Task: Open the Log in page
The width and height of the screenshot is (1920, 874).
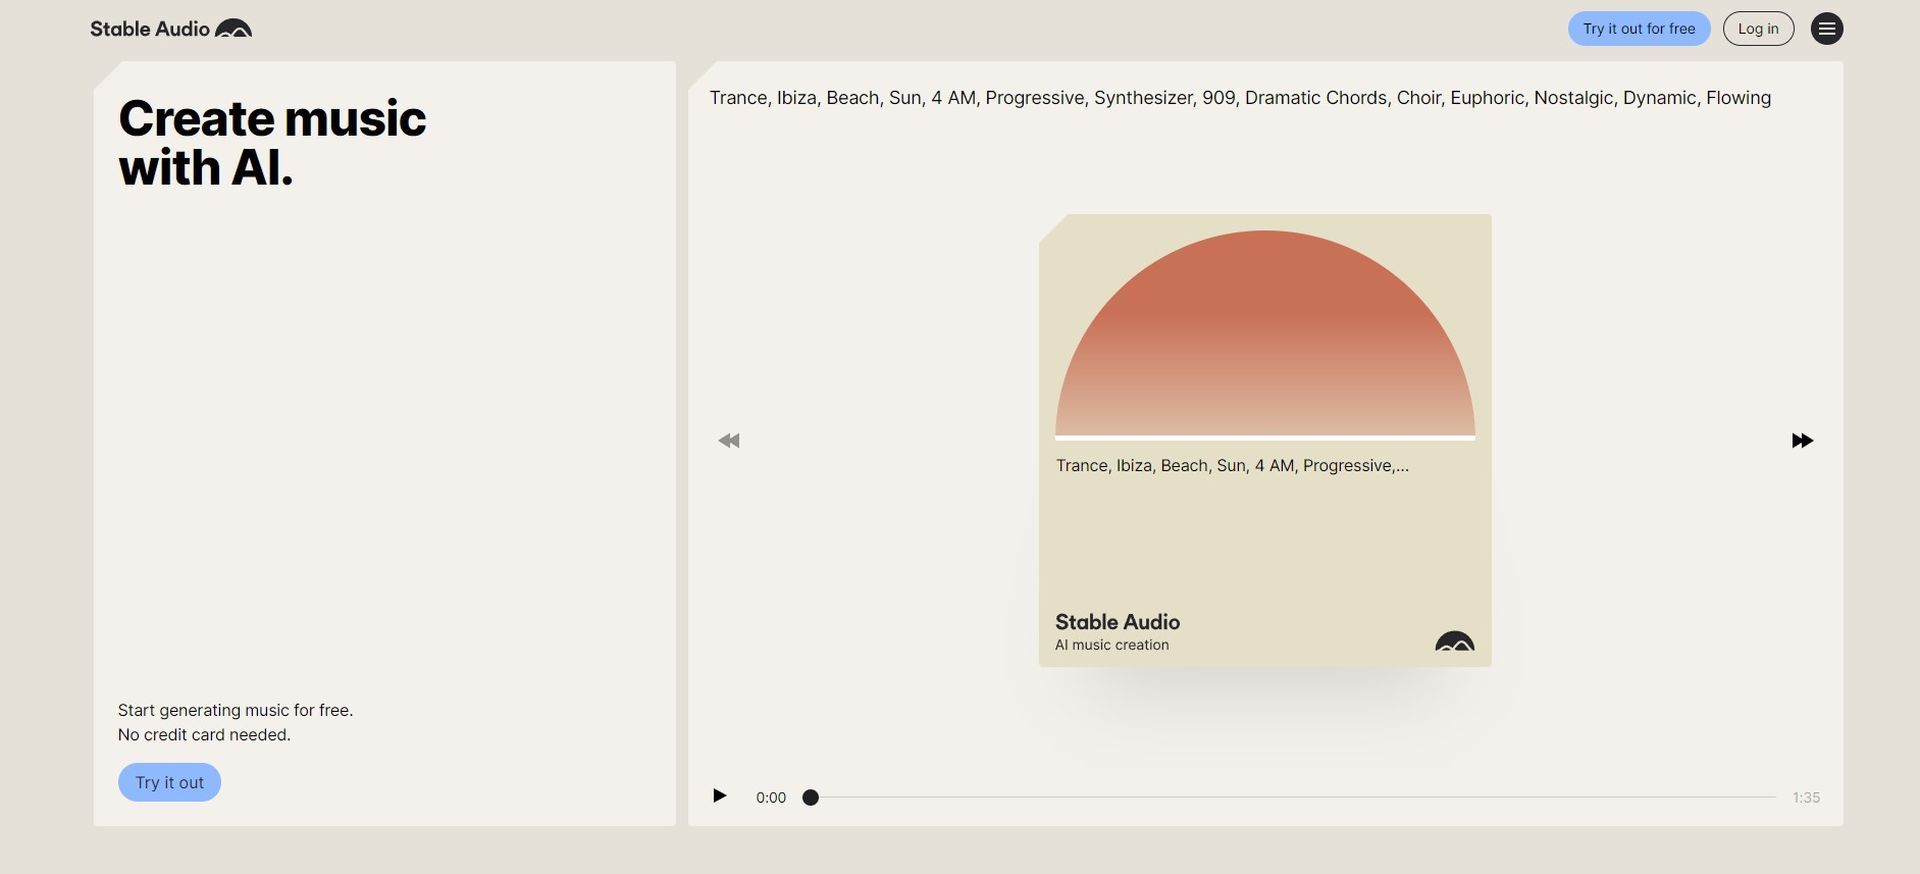Action: pos(1758,29)
